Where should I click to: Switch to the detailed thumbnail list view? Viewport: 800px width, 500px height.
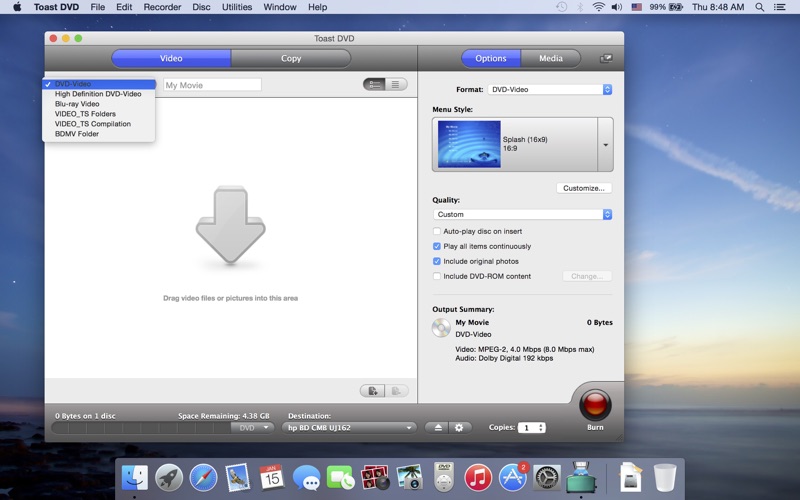click(374, 85)
